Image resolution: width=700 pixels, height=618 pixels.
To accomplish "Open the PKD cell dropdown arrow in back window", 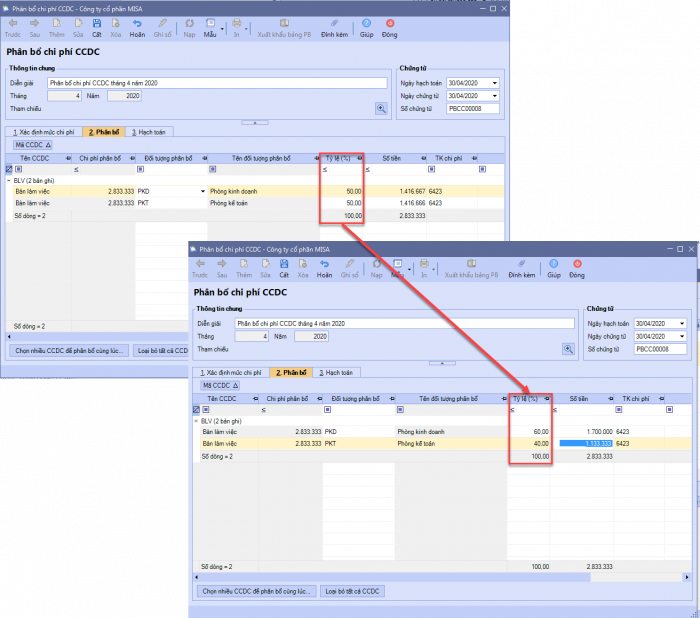I will pos(203,189).
